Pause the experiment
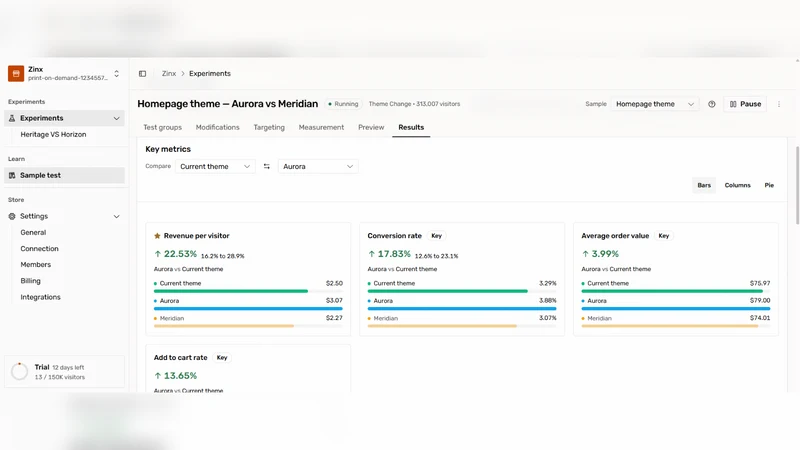The image size is (800, 450). (x=745, y=104)
